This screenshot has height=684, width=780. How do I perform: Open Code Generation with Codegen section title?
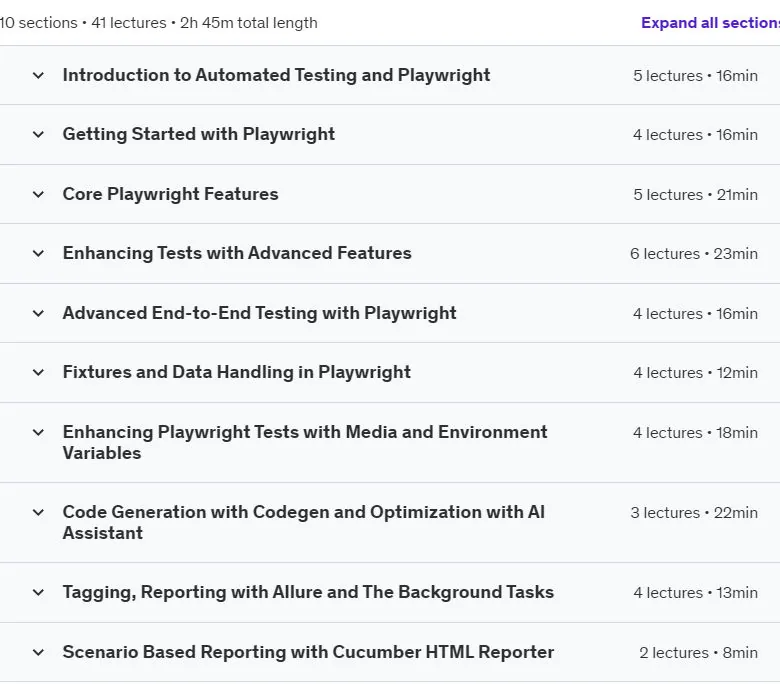coord(303,522)
